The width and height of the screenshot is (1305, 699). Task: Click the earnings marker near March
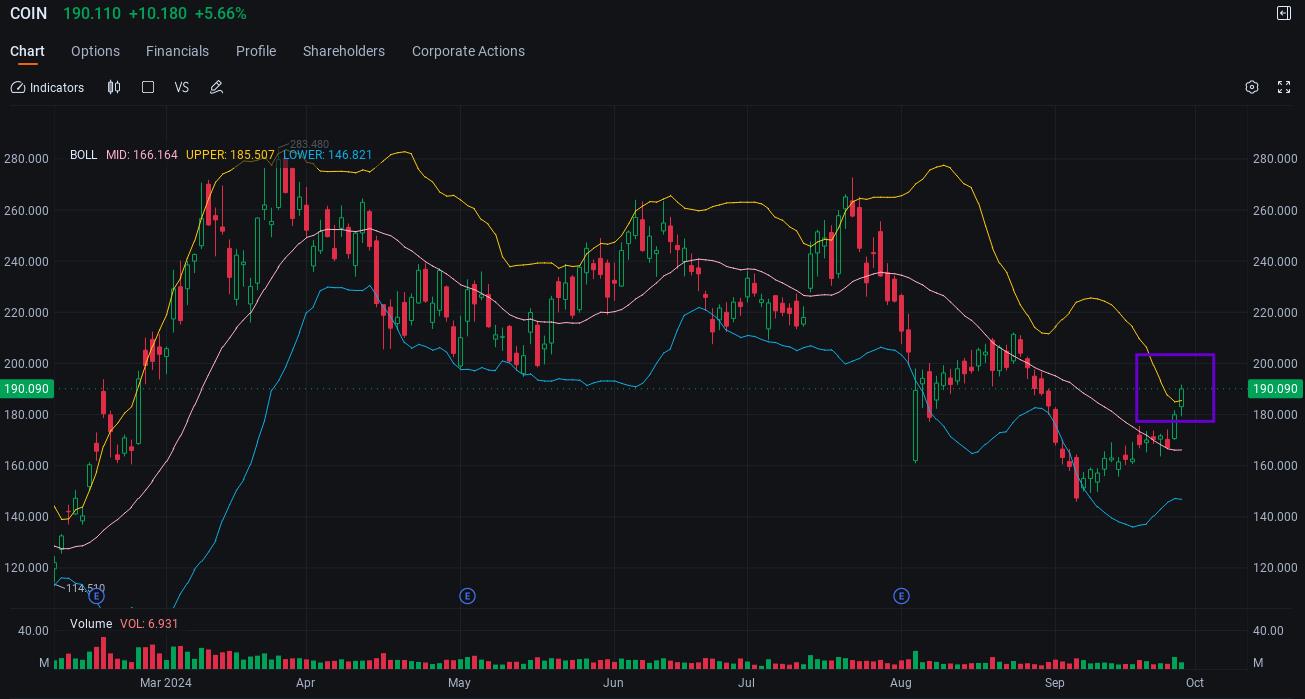[96, 596]
